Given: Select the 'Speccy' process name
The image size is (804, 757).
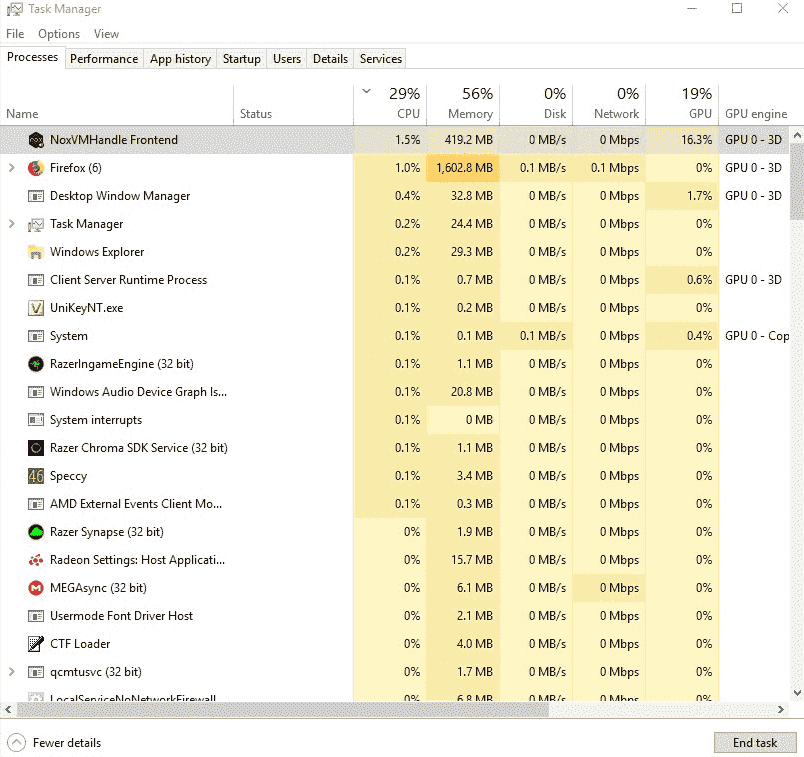Looking at the screenshot, I should pyautogui.click(x=68, y=476).
